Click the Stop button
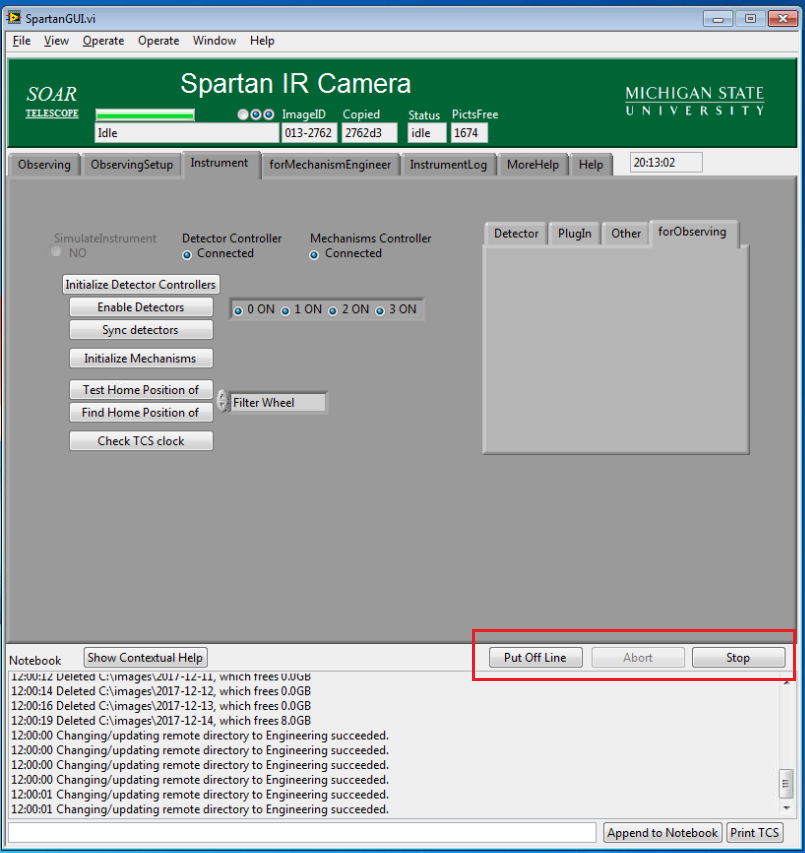The width and height of the screenshot is (805, 853). coord(738,658)
